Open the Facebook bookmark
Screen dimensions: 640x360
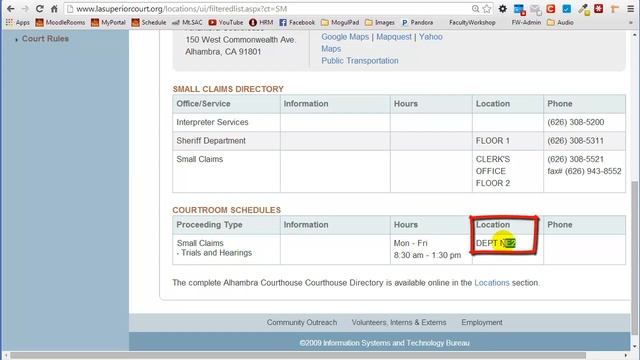297,22
